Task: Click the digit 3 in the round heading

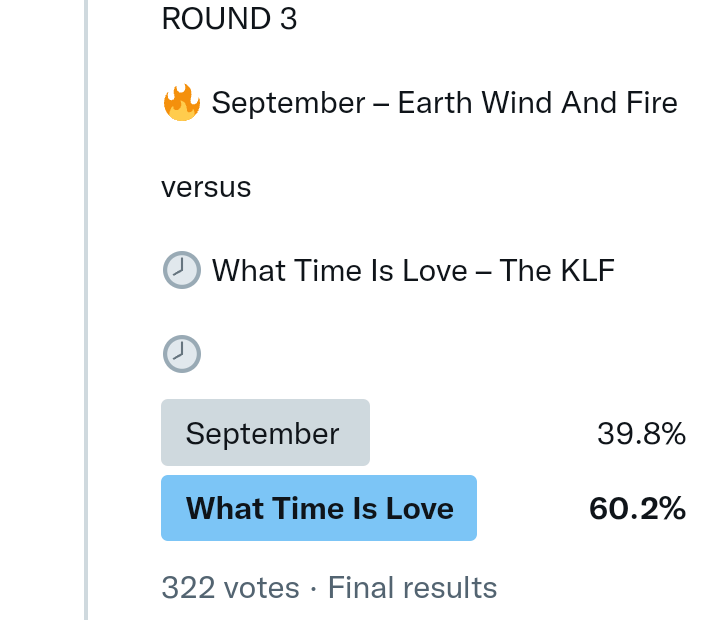Action: tap(288, 19)
